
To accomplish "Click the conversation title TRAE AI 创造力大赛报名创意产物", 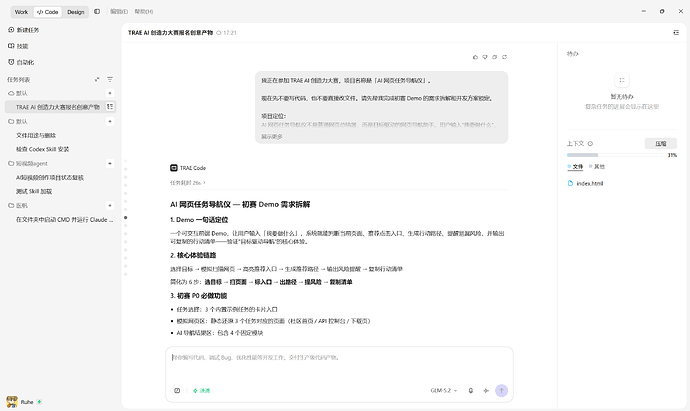I will 170,33.
